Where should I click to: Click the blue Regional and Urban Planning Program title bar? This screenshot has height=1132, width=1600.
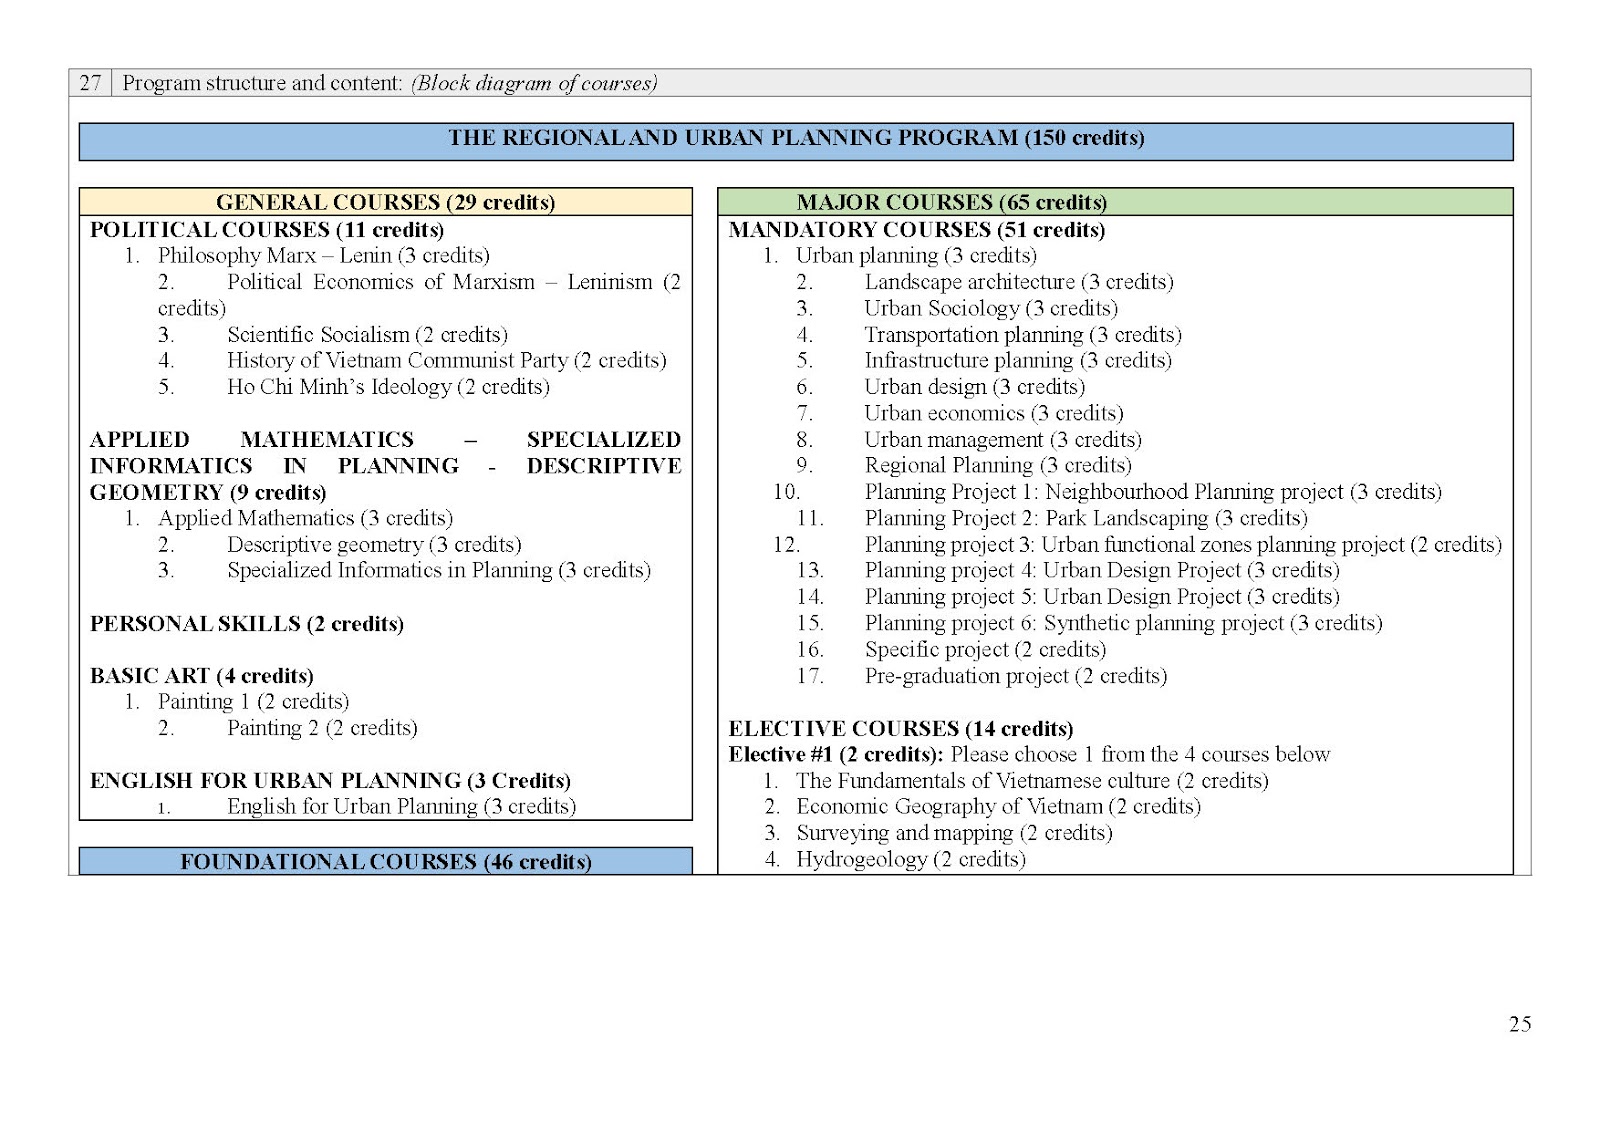(x=795, y=139)
